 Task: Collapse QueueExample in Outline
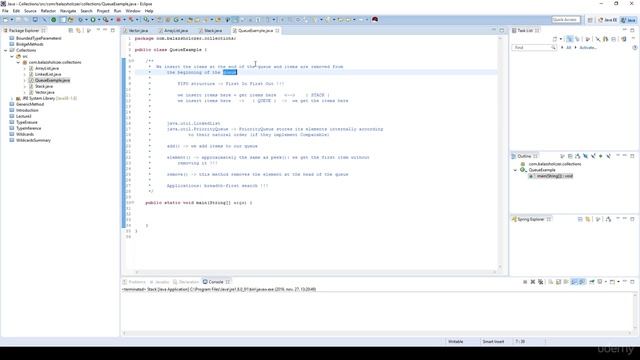[x=515, y=170]
